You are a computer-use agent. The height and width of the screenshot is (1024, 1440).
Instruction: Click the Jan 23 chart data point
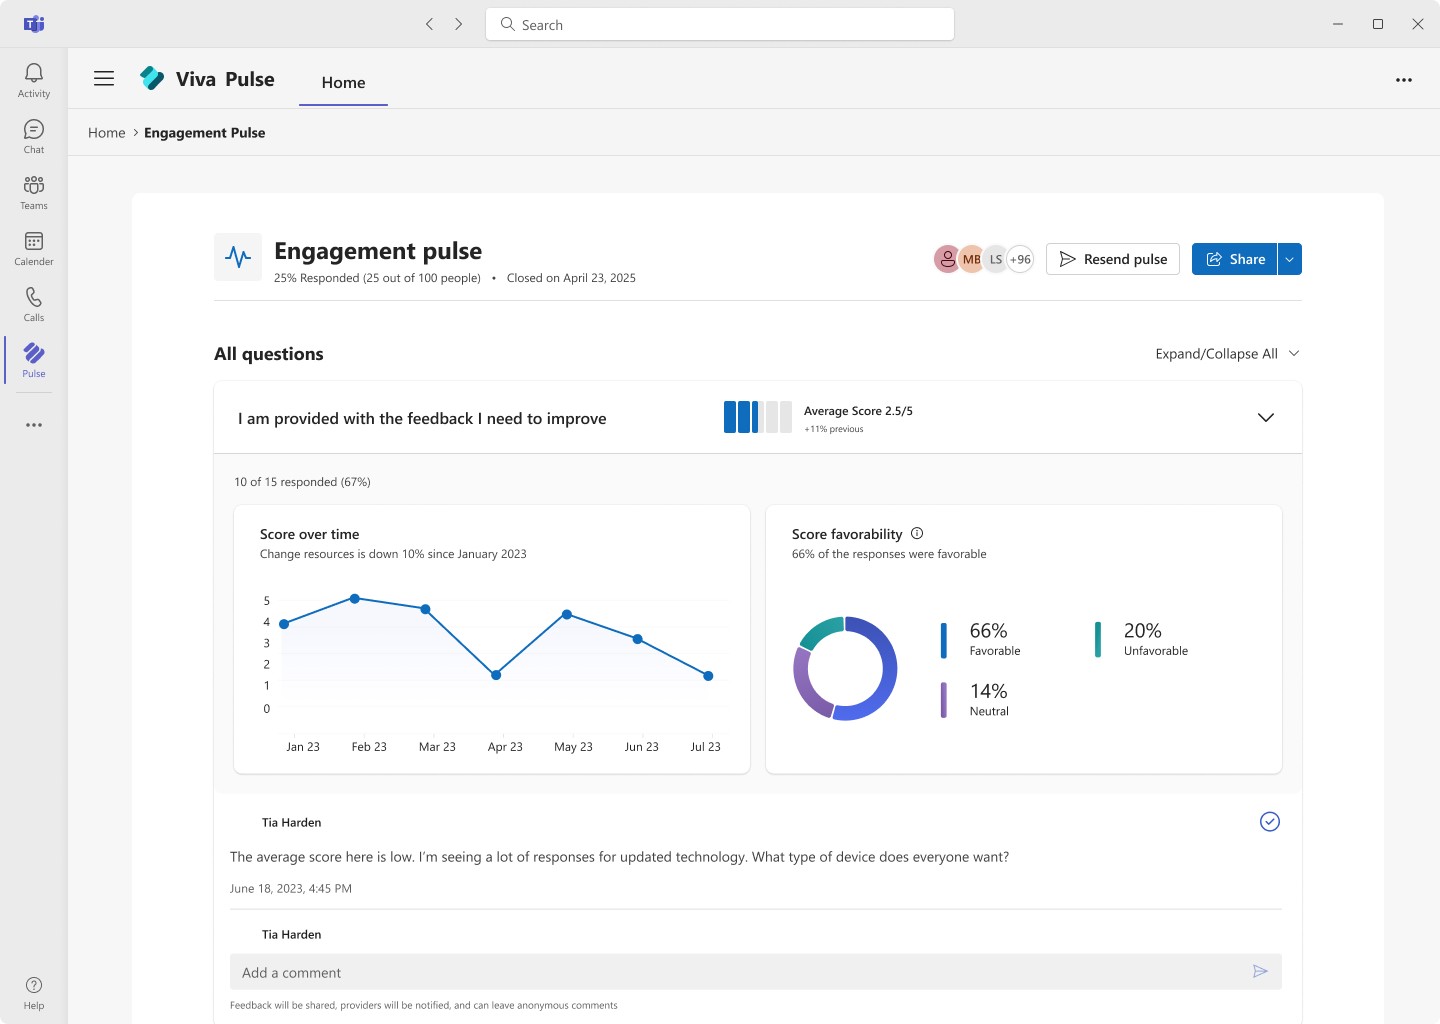tap(284, 624)
